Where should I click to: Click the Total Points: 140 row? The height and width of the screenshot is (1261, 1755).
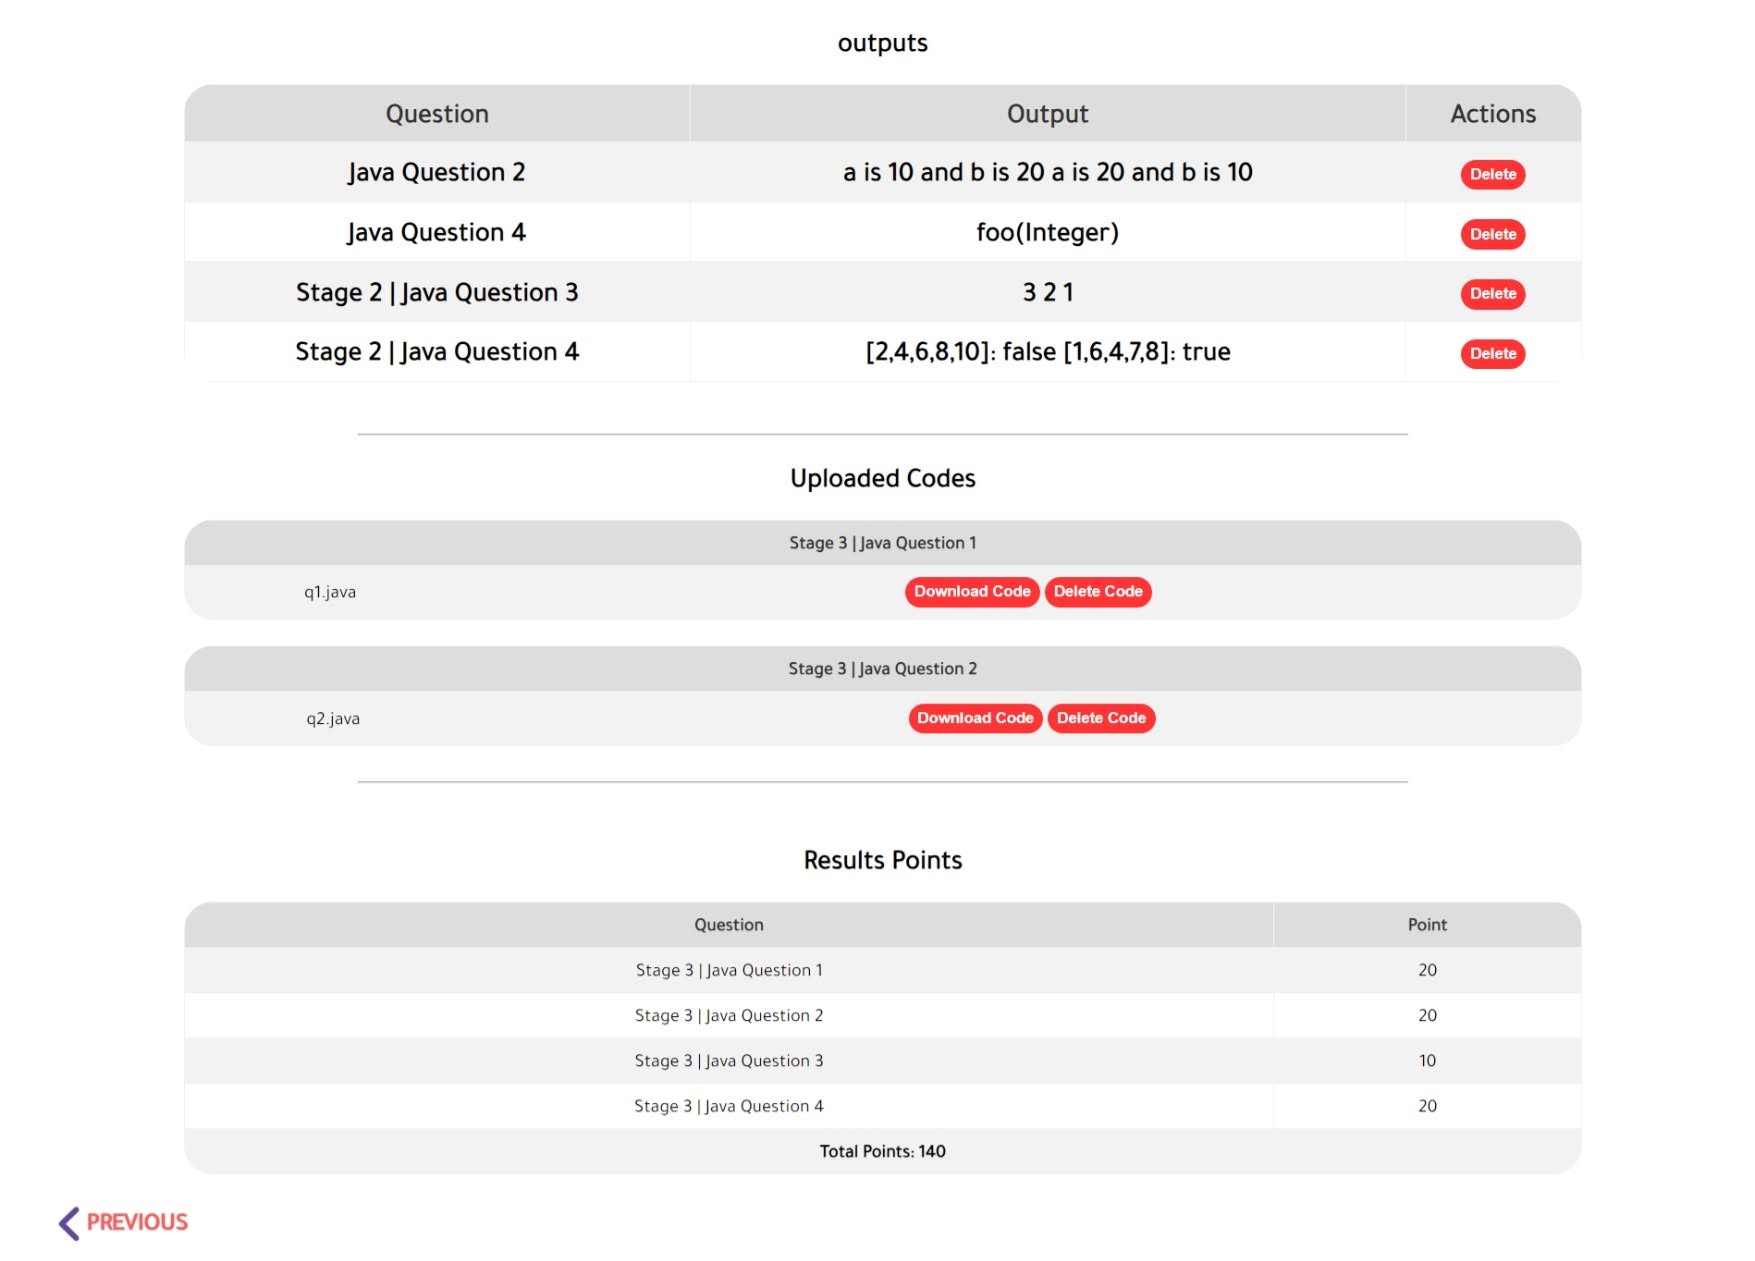point(882,1152)
